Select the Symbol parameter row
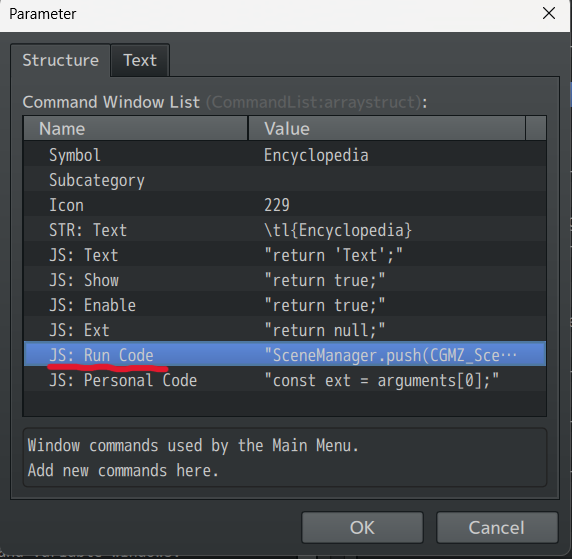Image resolution: width=572 pixels, height=559 pixels. [x=285, y=155]
